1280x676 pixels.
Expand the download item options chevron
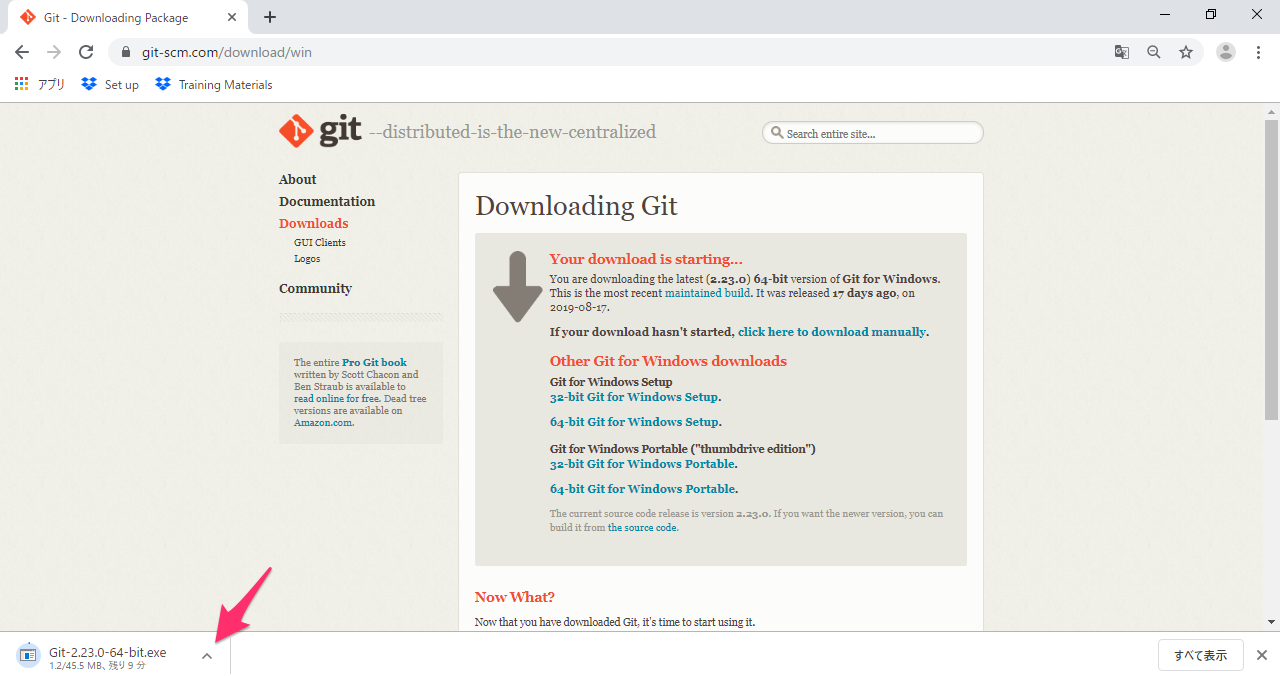207,656
